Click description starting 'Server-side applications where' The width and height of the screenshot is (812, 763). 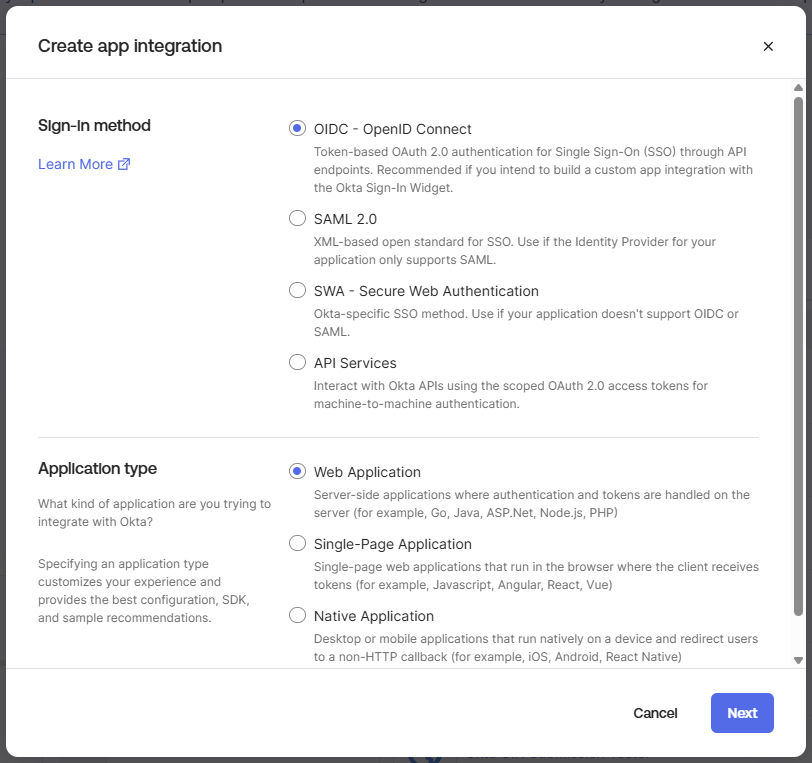(x=532, y=503)
